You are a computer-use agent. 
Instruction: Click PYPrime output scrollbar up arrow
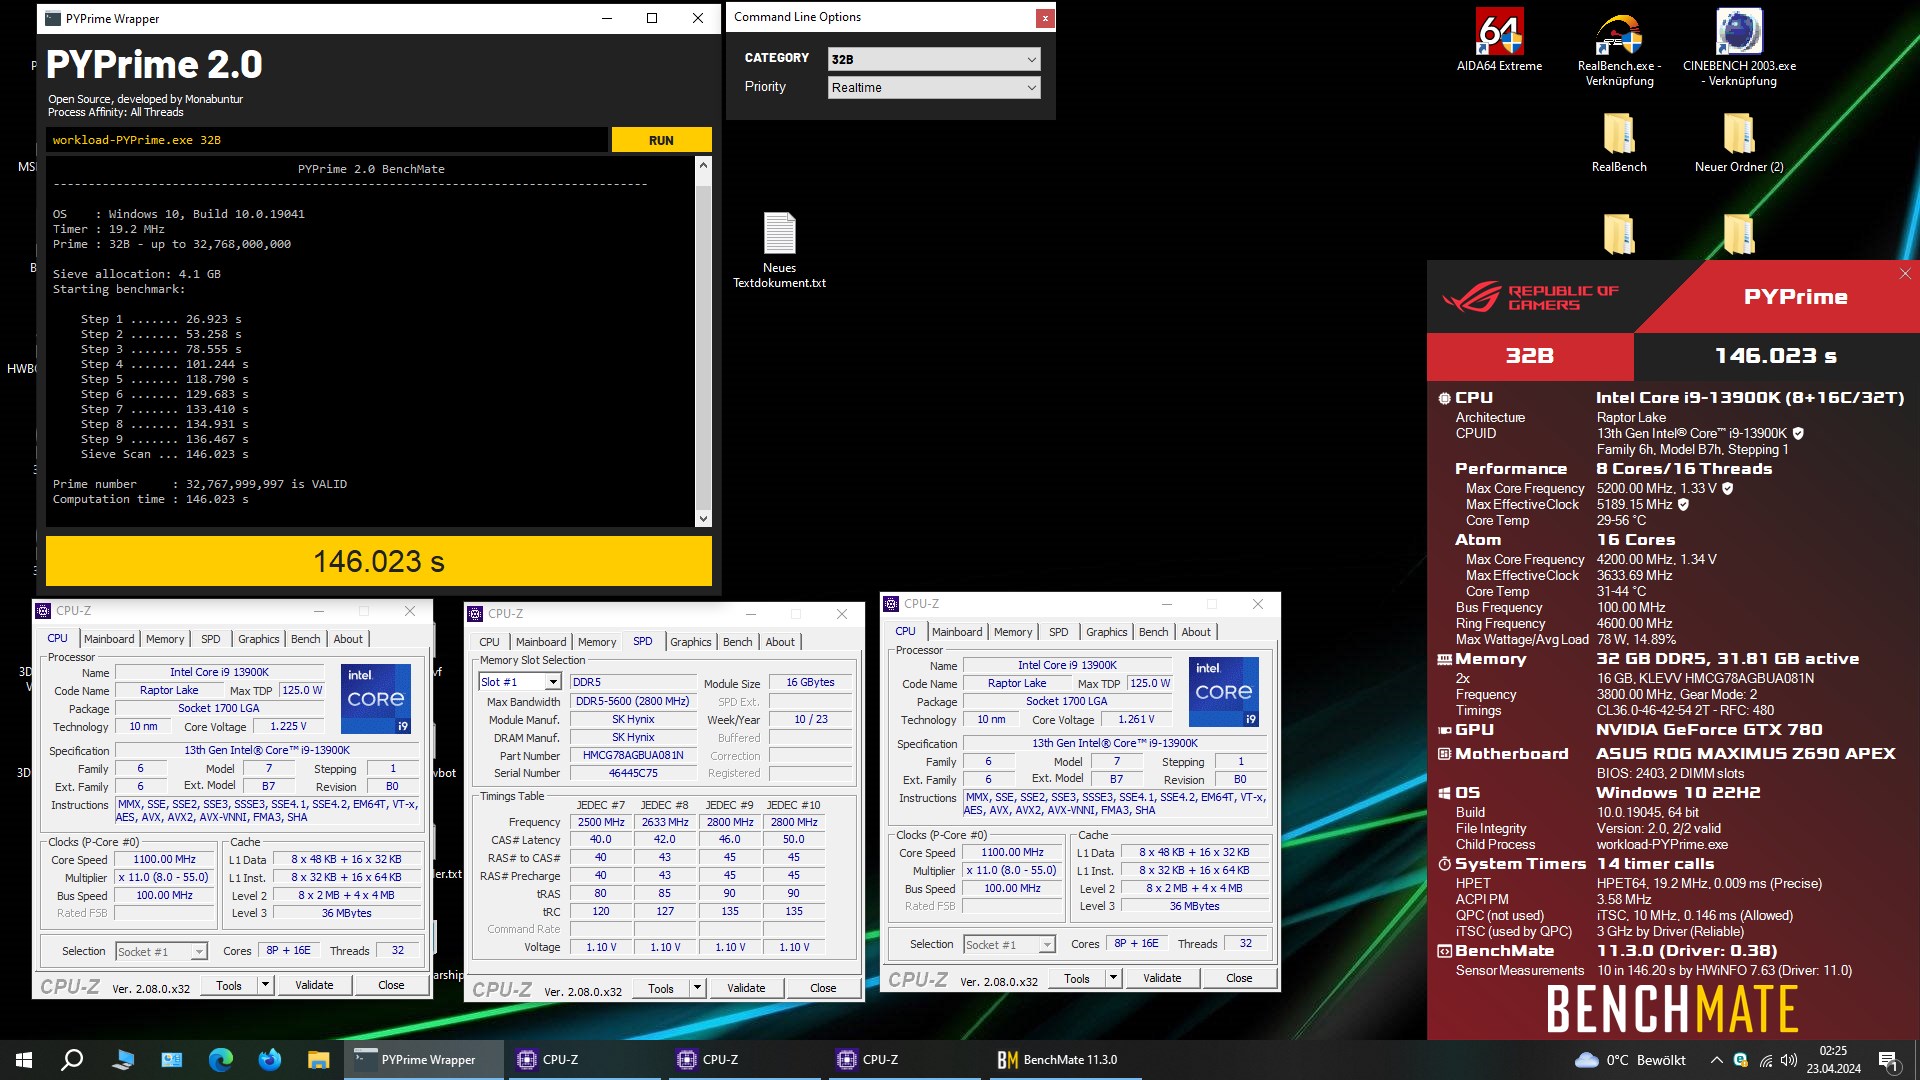click(x=703, y=165)
